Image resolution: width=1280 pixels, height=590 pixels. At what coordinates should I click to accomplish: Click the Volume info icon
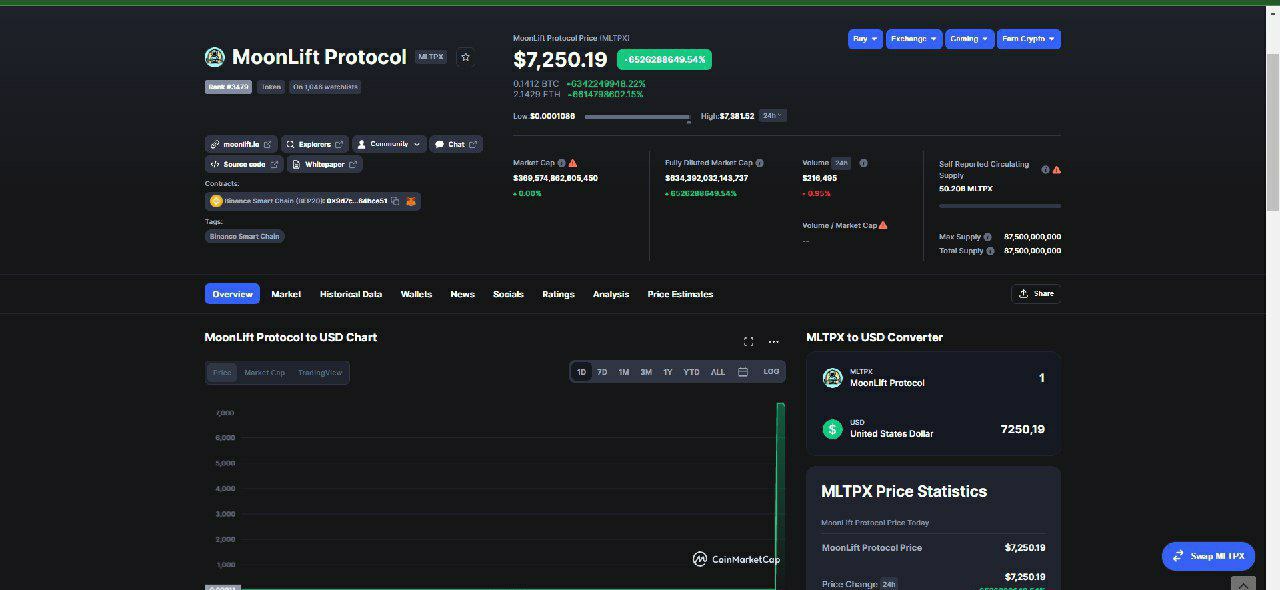(x=863, y=163)
